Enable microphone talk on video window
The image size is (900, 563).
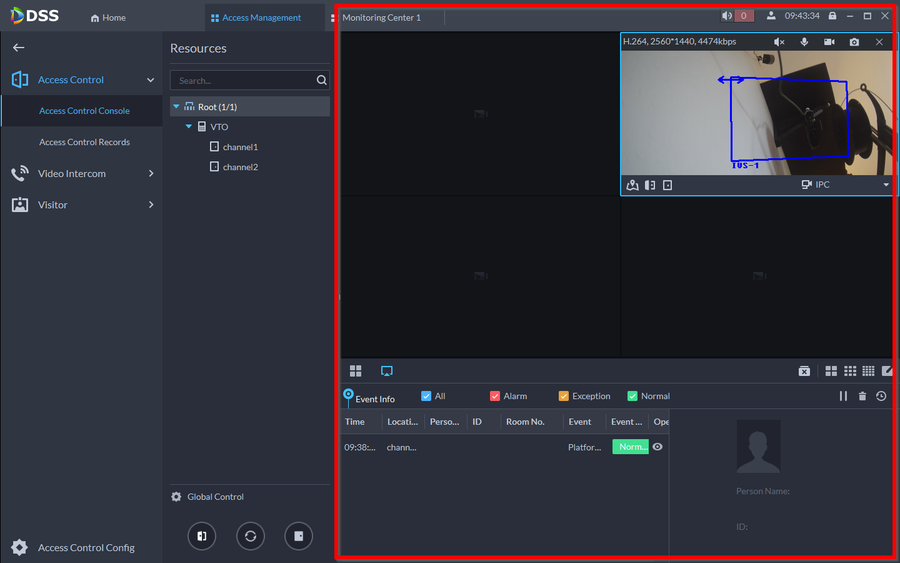pos(804,42)
